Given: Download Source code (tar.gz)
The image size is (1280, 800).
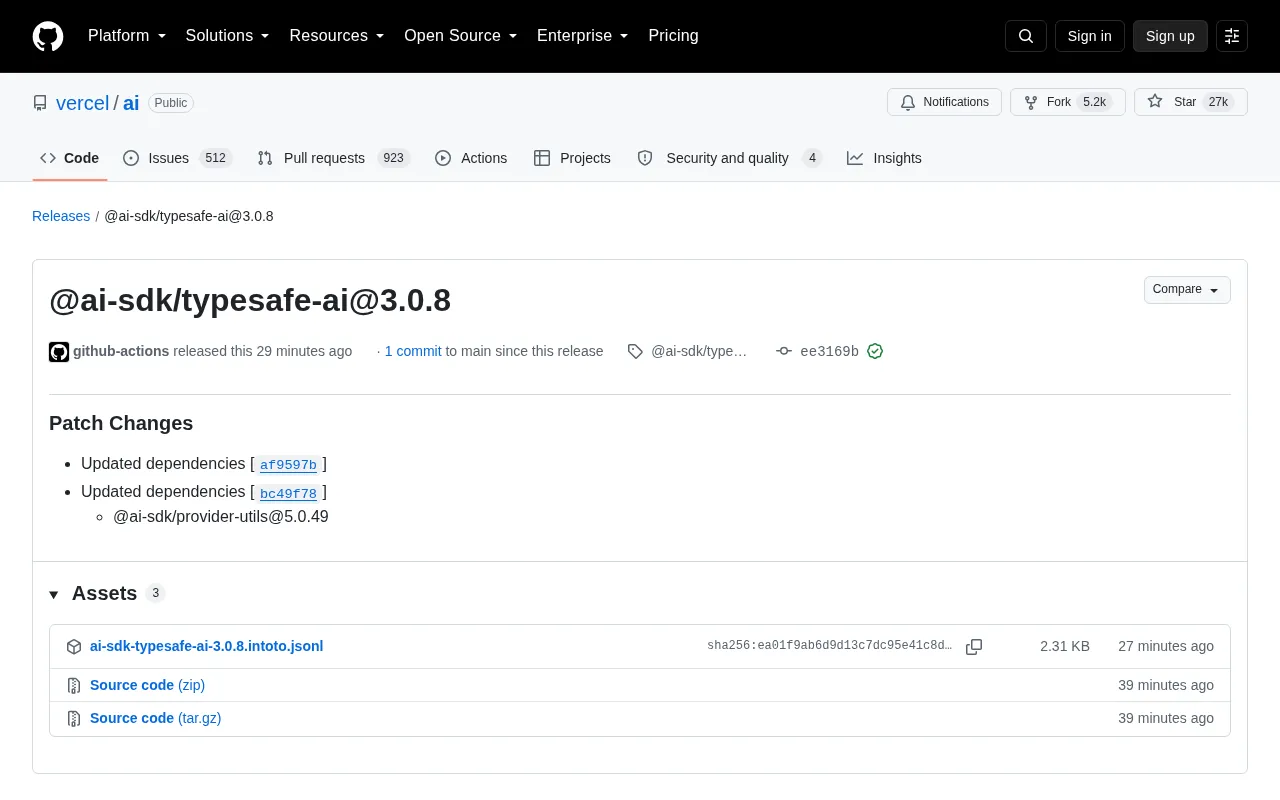Looking at the screenshot, I should tap(155, 718).
